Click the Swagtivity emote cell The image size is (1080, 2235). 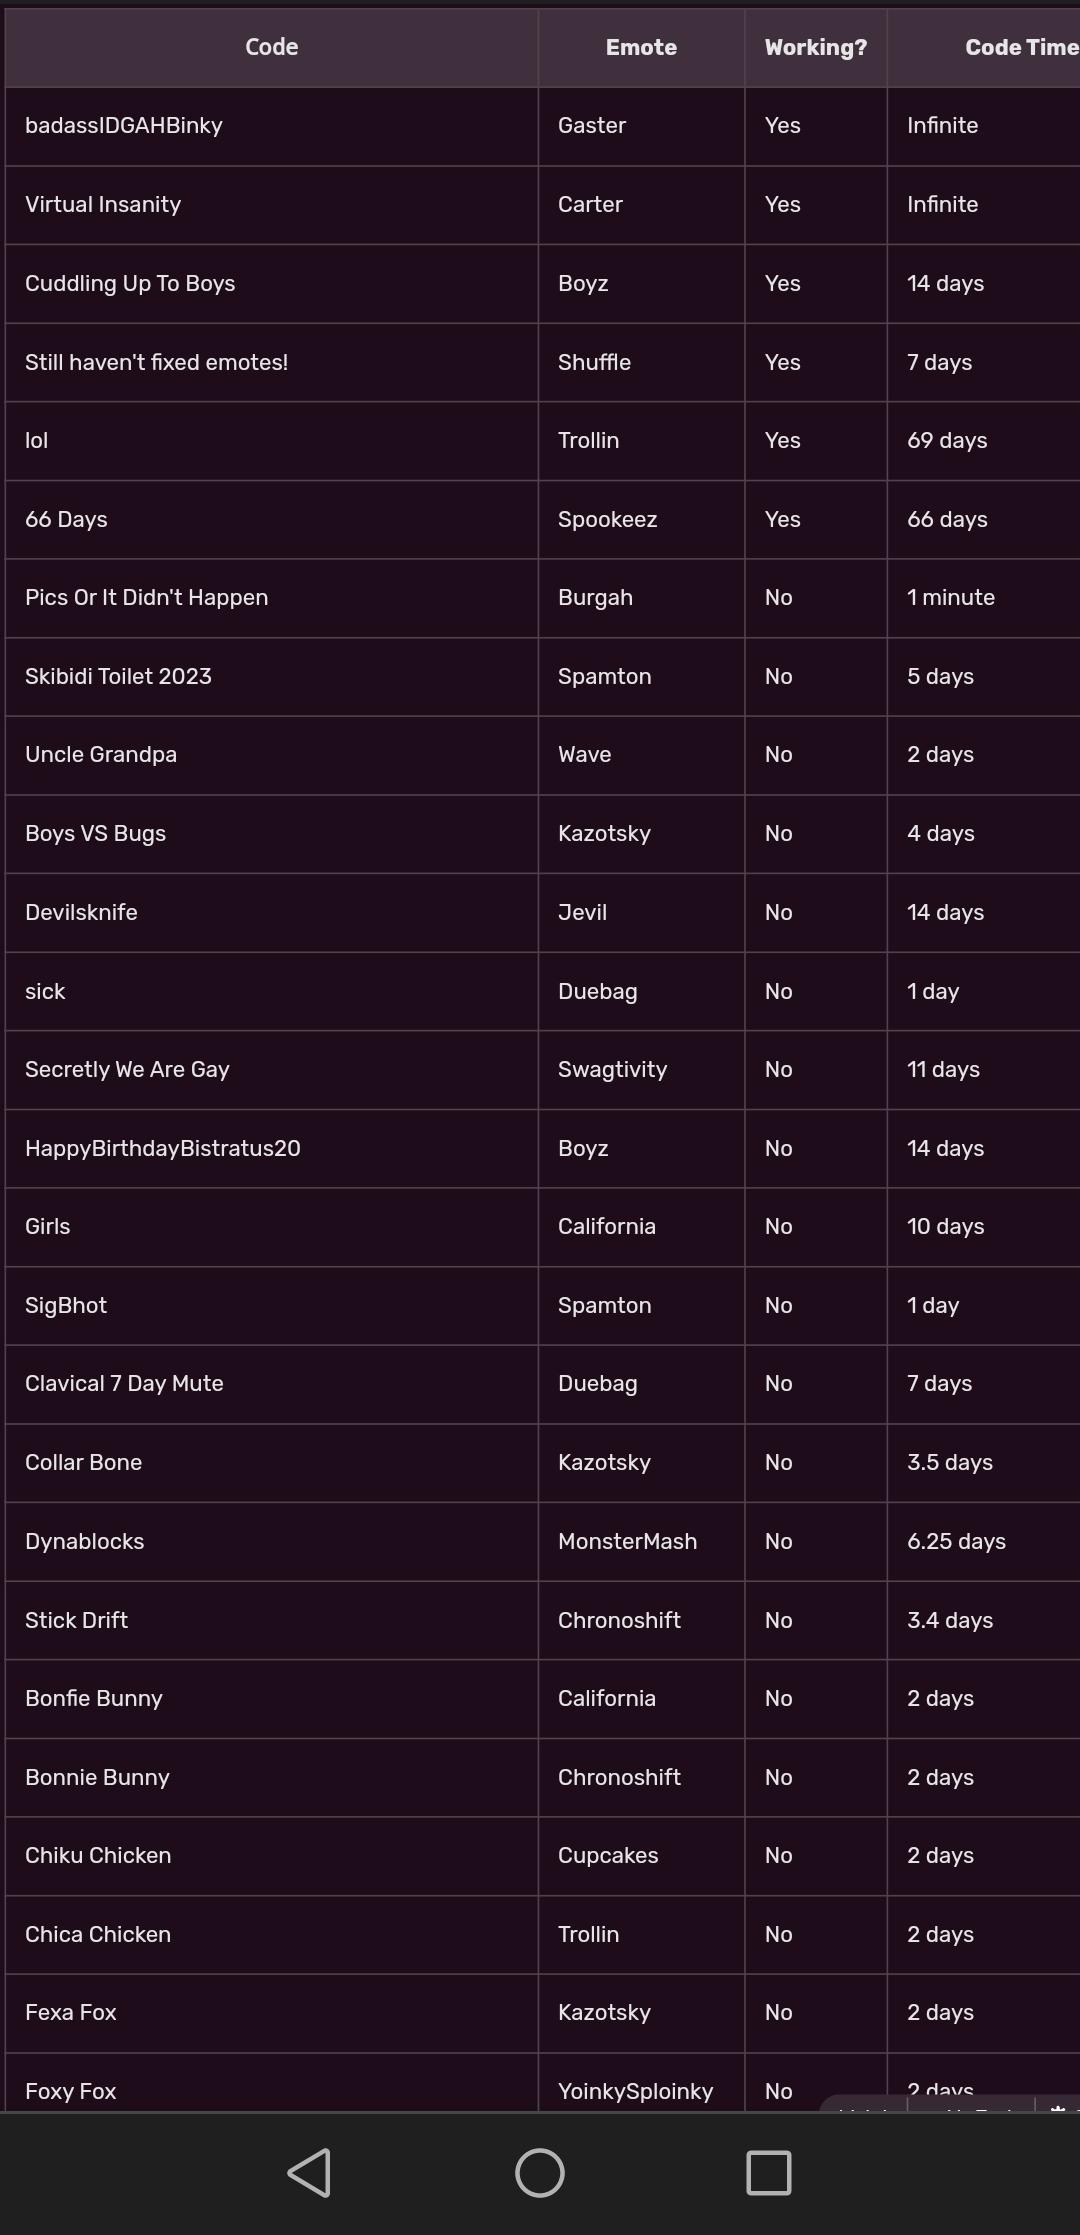pos(612,1070)
